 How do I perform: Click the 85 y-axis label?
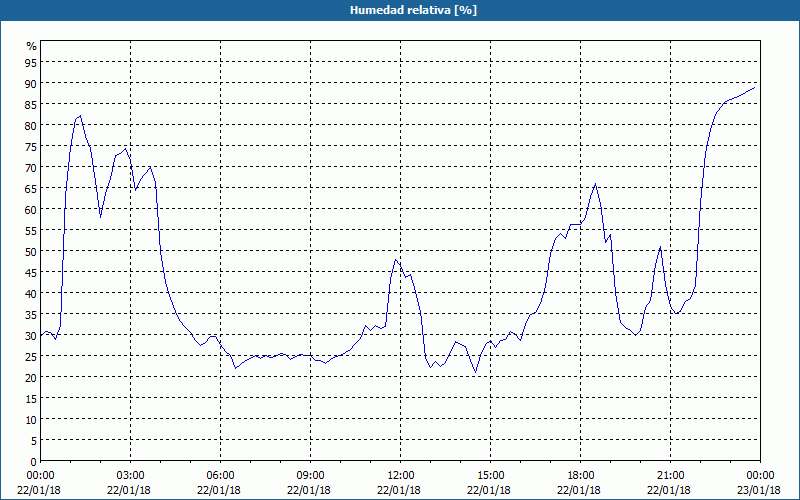(x=31, y=104)
